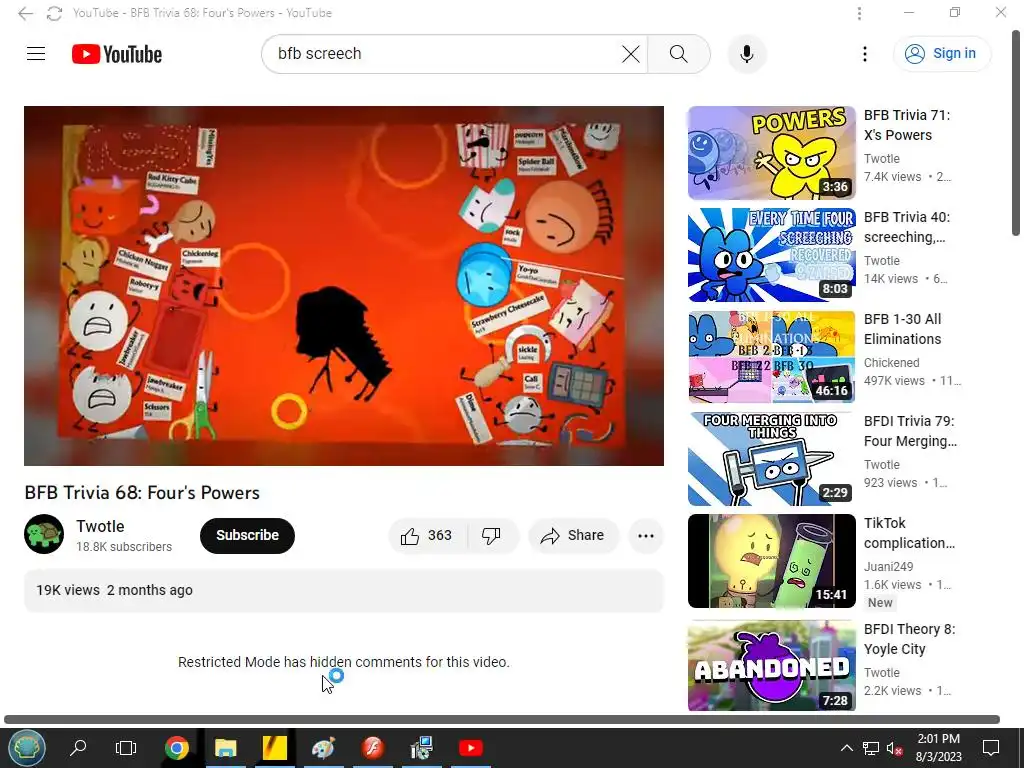This screenshot has width=1024, height=768.
Task: Open title 'BFDI Trivia 79: Four Merging'
Action: pyautogui.click(x=910, y=431)
